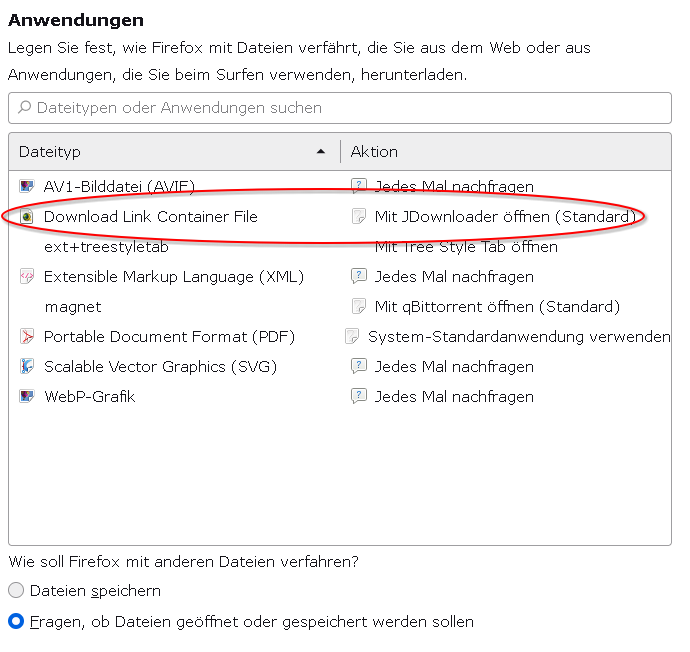Click the JDownloader action icon
This screenshot has width=690, height=652.
tap(359, 216)
